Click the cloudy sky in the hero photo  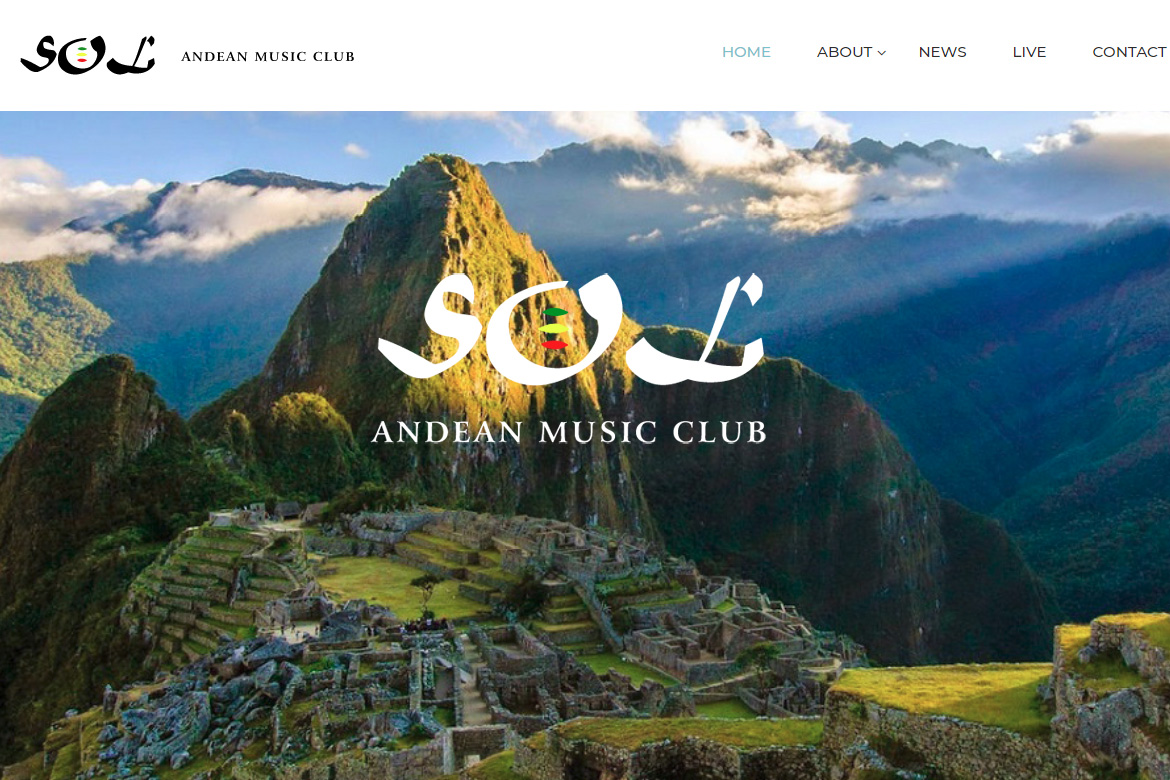click(746, 164)
